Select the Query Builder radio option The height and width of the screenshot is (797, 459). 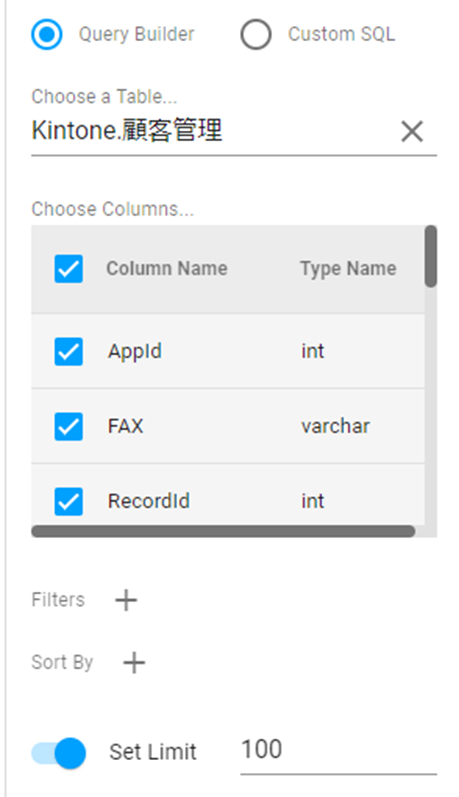click(47, 35)
